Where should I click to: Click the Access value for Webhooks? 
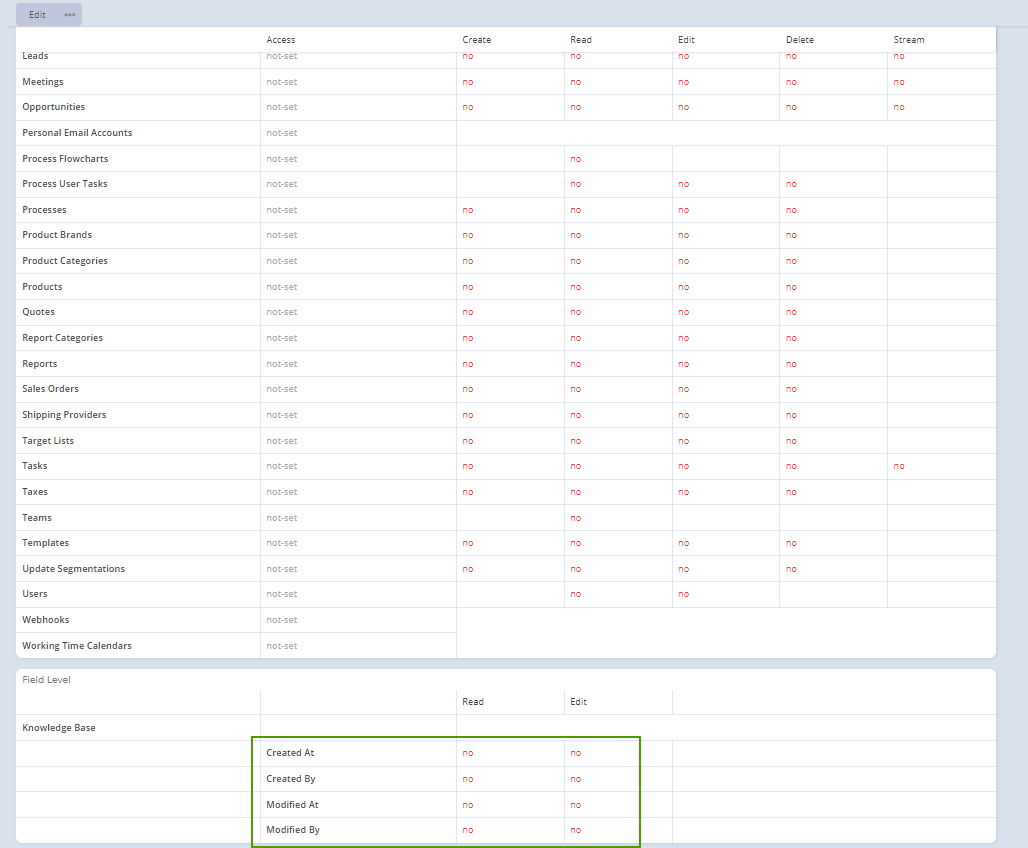coord(281,620)
